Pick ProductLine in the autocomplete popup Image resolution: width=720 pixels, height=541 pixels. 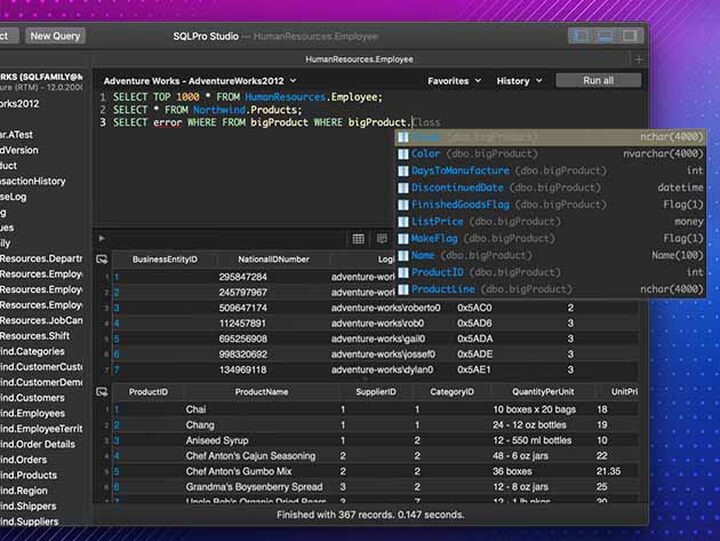click(443, 289)
